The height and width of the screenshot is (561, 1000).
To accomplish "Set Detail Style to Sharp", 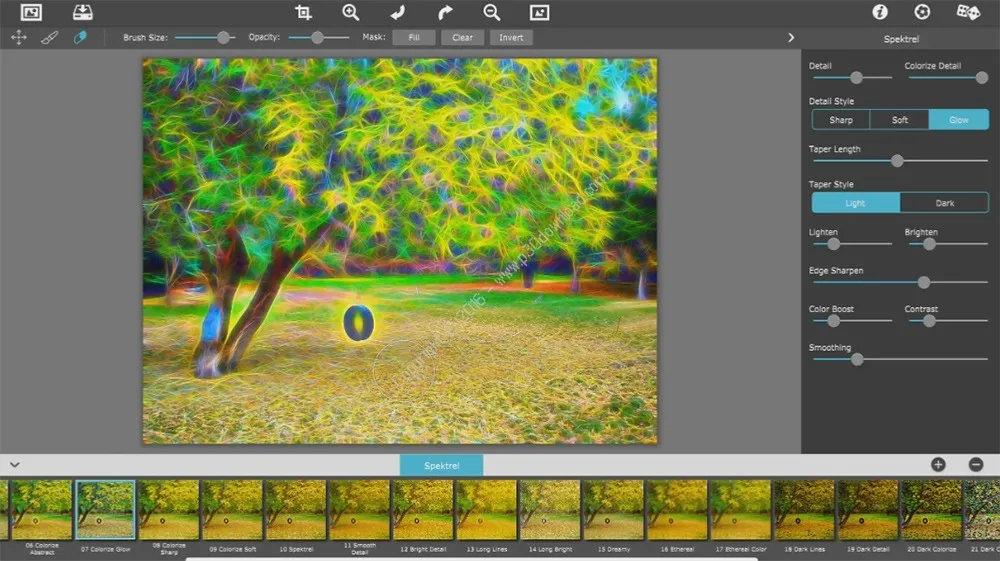I will pos(841,120).
